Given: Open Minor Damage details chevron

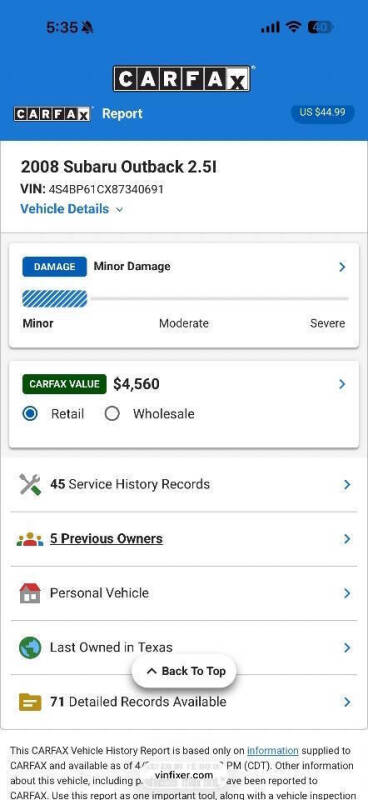Looking at the screenshot, I should [342, 267].
